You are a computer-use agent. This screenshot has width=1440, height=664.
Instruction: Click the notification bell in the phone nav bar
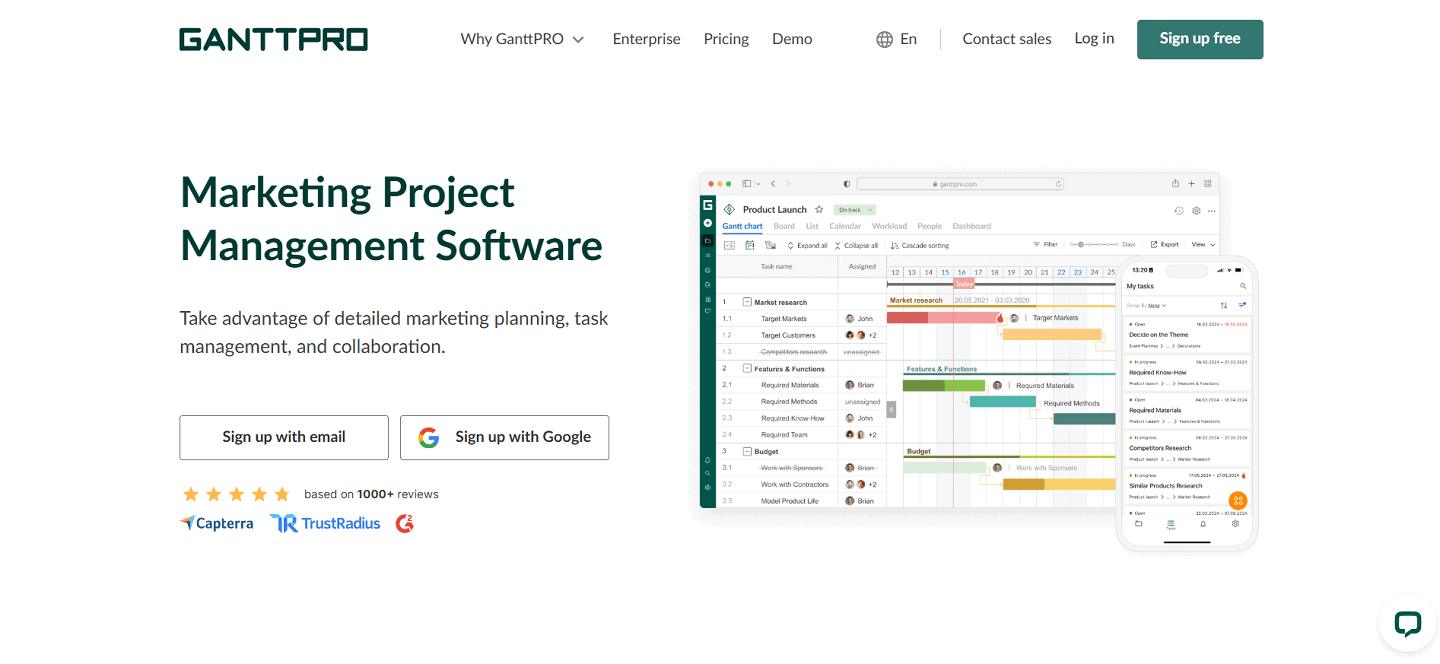pyautogui.click(x=1202, y=525)
